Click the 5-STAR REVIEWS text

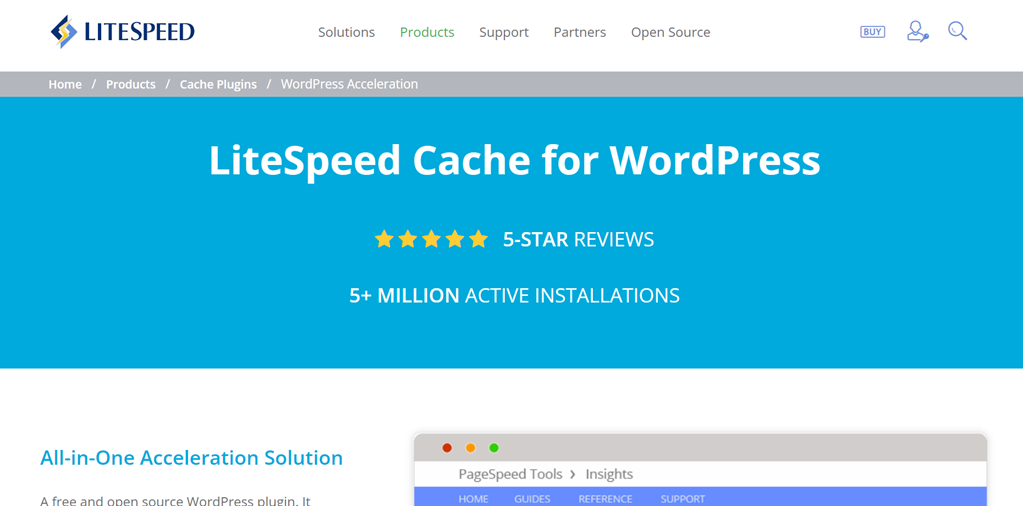(578, 240)
